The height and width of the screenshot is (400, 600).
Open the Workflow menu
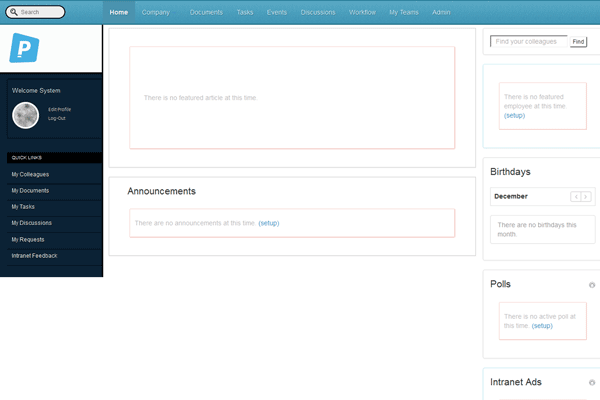(362, 12)
